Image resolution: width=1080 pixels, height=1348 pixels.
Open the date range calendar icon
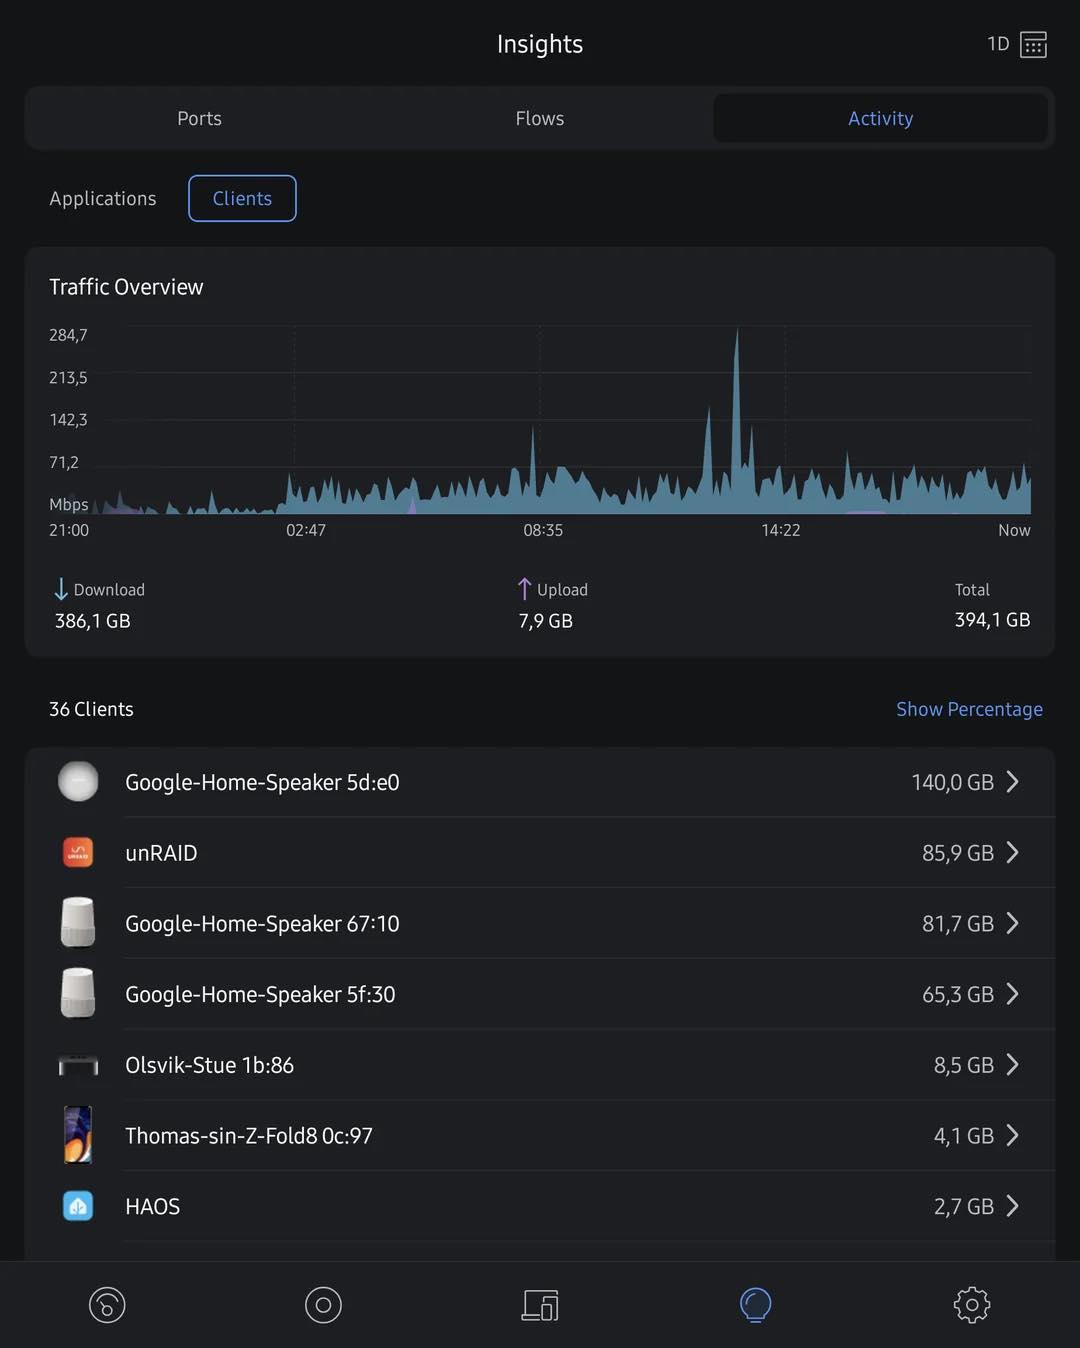pos(1033,44)
